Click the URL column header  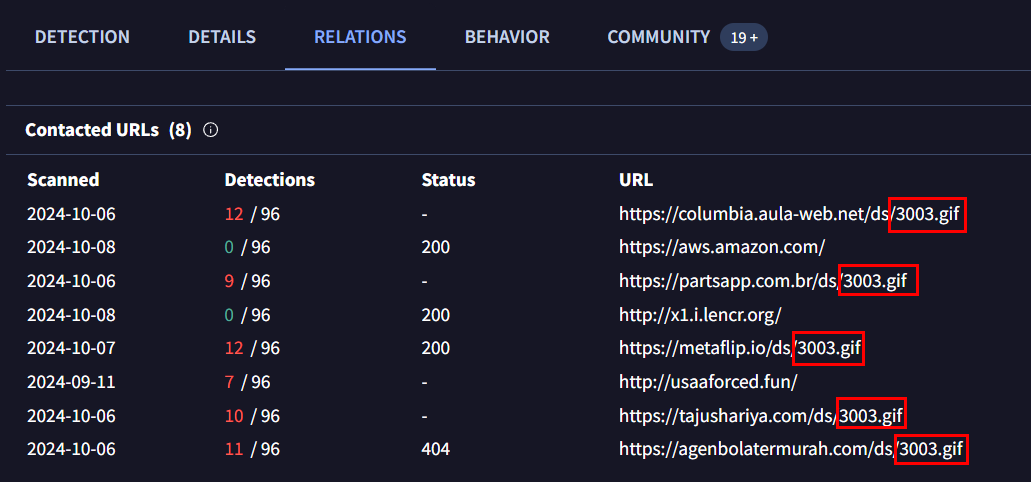[636, 180]
